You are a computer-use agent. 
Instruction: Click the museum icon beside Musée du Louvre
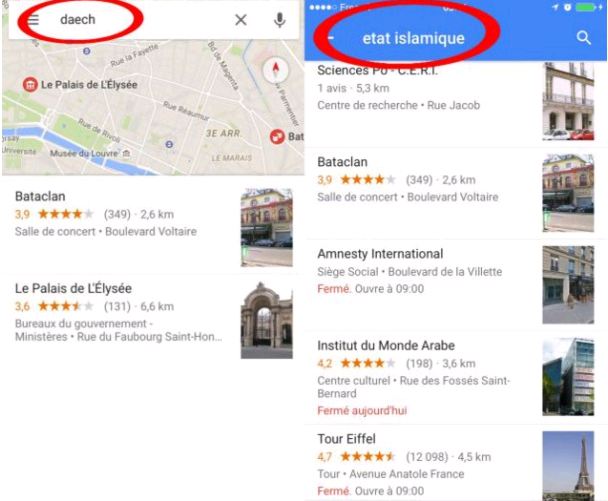(x=126, y=154)
